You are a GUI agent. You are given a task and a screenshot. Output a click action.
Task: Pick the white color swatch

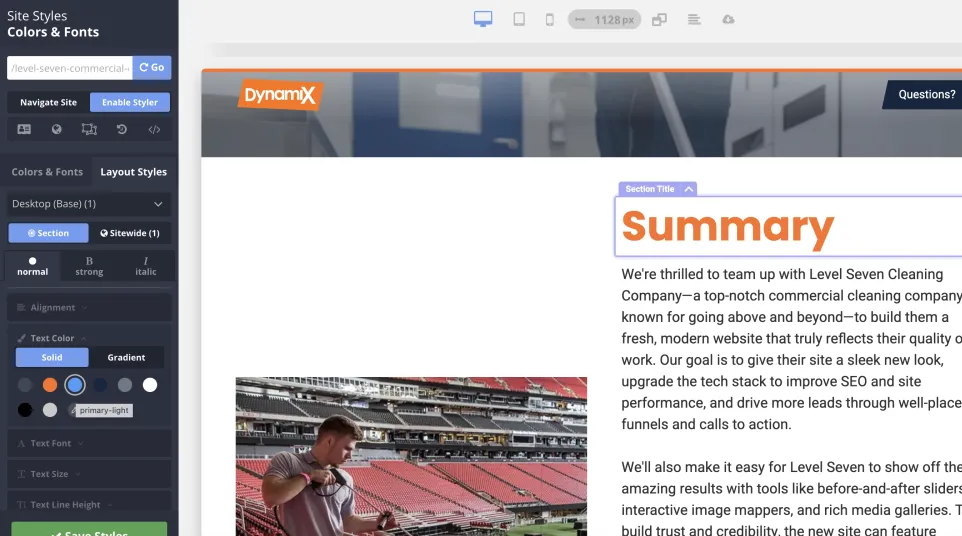click(150, 385)
